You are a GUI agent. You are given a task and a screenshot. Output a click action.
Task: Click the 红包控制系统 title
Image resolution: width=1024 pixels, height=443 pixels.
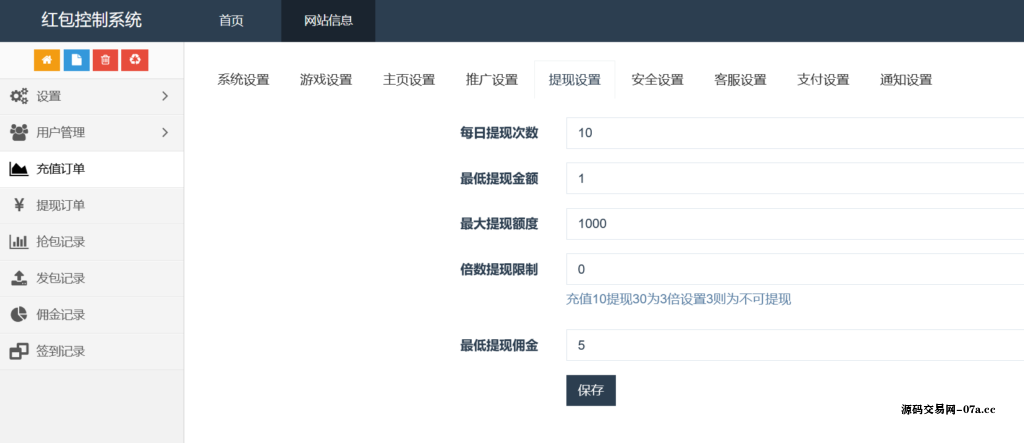tap(91, 20)
